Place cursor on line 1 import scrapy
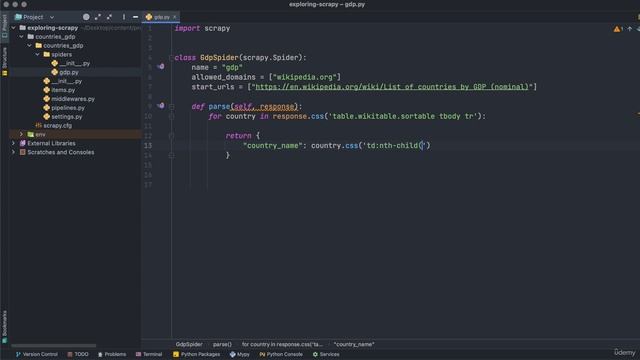 click(202, 28)
